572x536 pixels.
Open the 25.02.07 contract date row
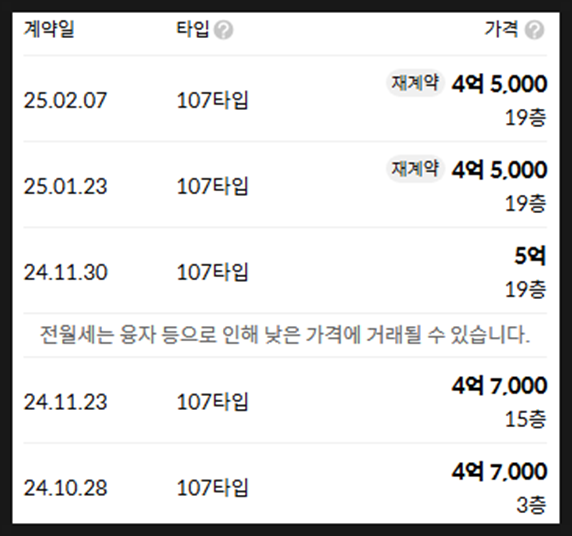pyautogui.click(x=285, y=99)
